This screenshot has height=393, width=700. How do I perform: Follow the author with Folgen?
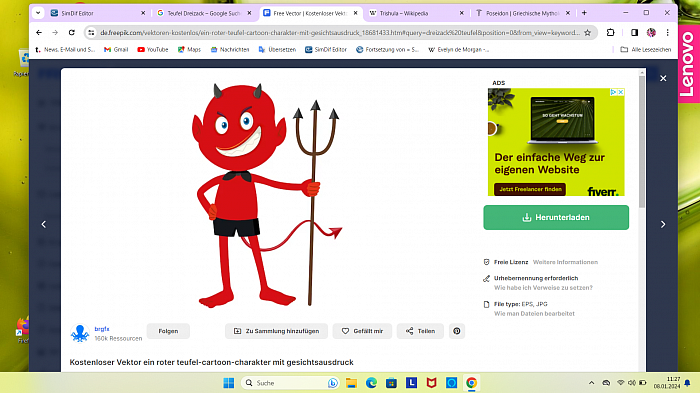coord(168,331)
